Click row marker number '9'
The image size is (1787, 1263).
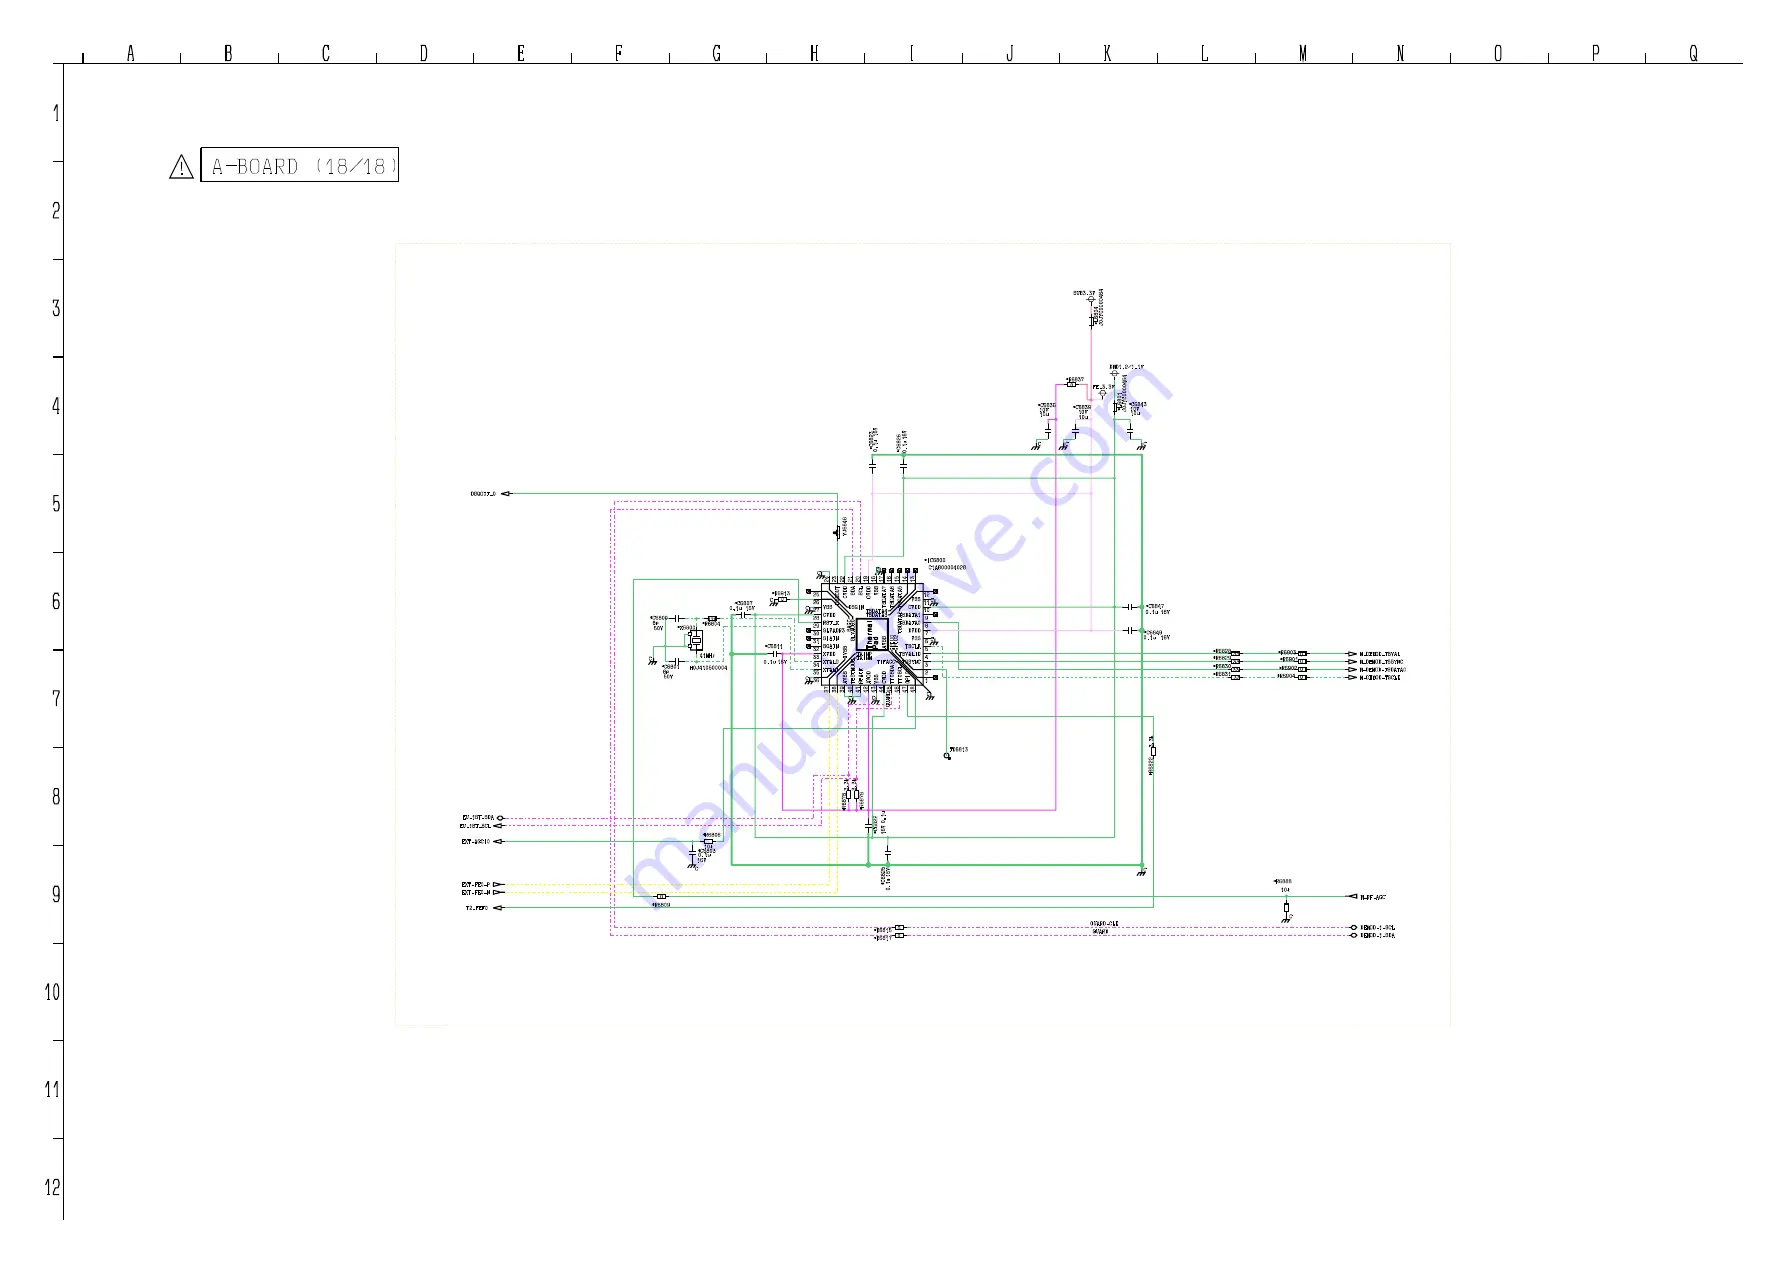[56, 894]
